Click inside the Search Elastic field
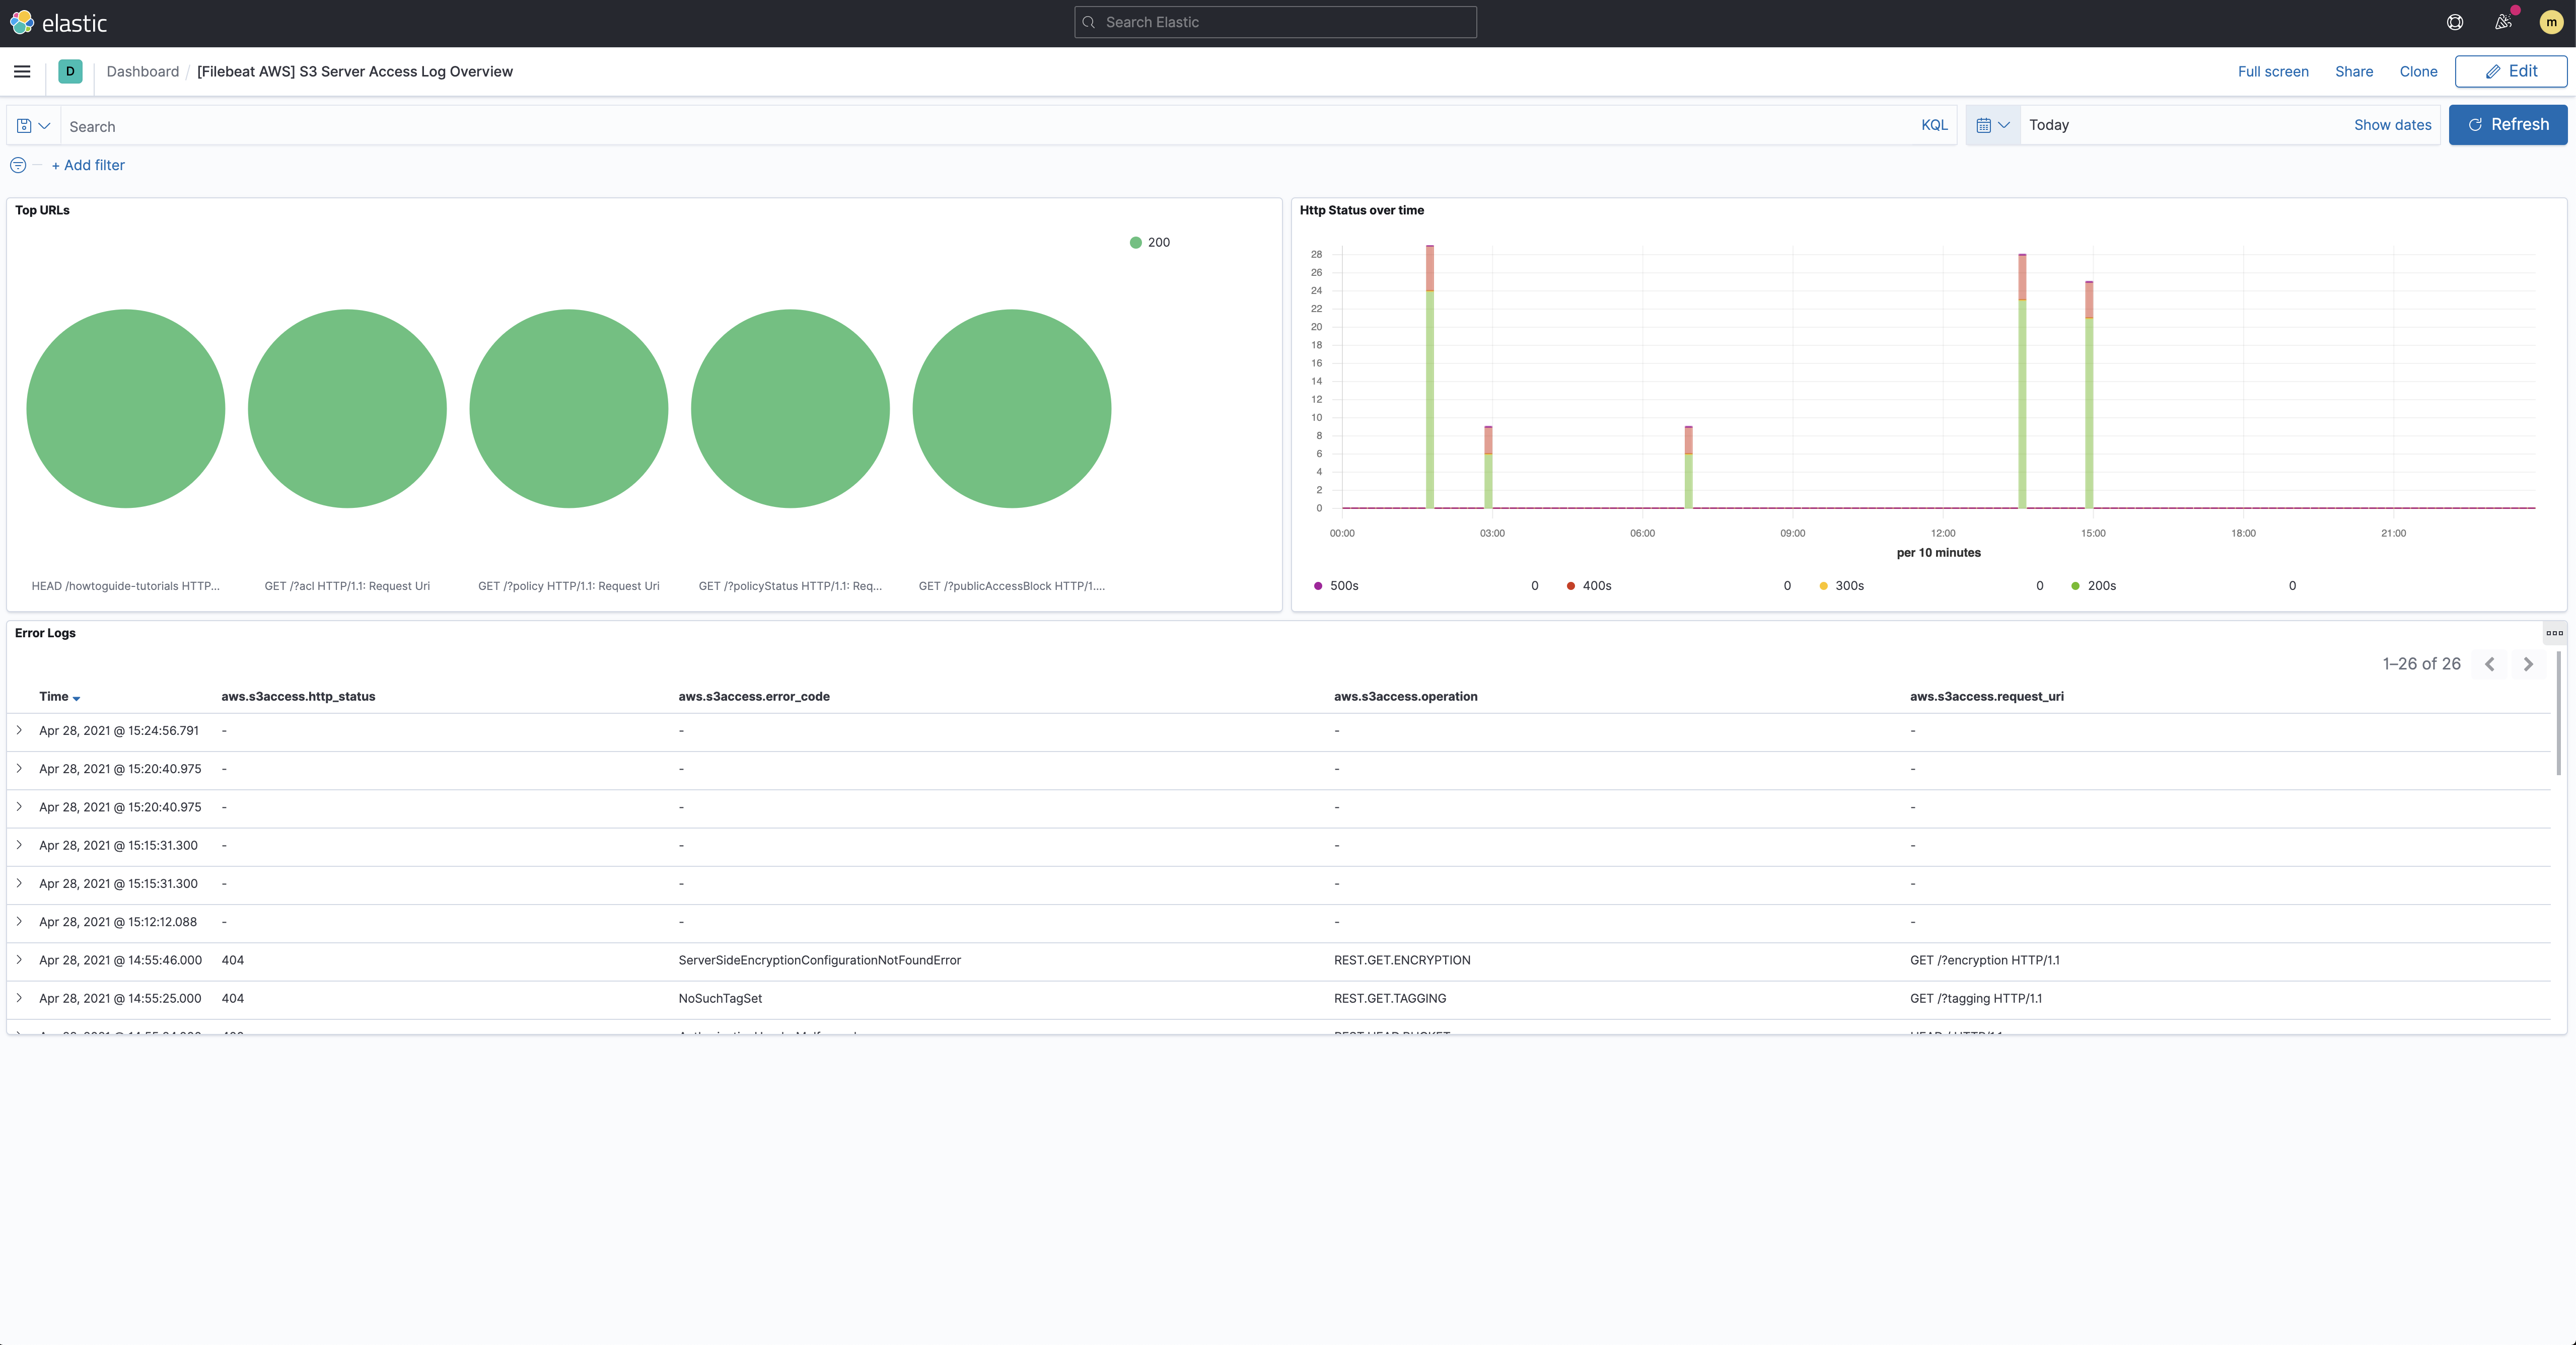This screenshot has width=2576, height=1345. (1274, 21)
